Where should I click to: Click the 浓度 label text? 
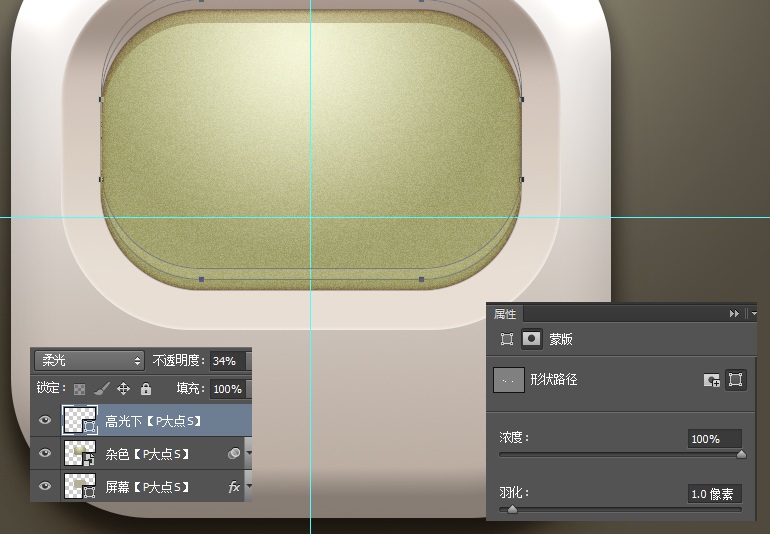(514, 437)
